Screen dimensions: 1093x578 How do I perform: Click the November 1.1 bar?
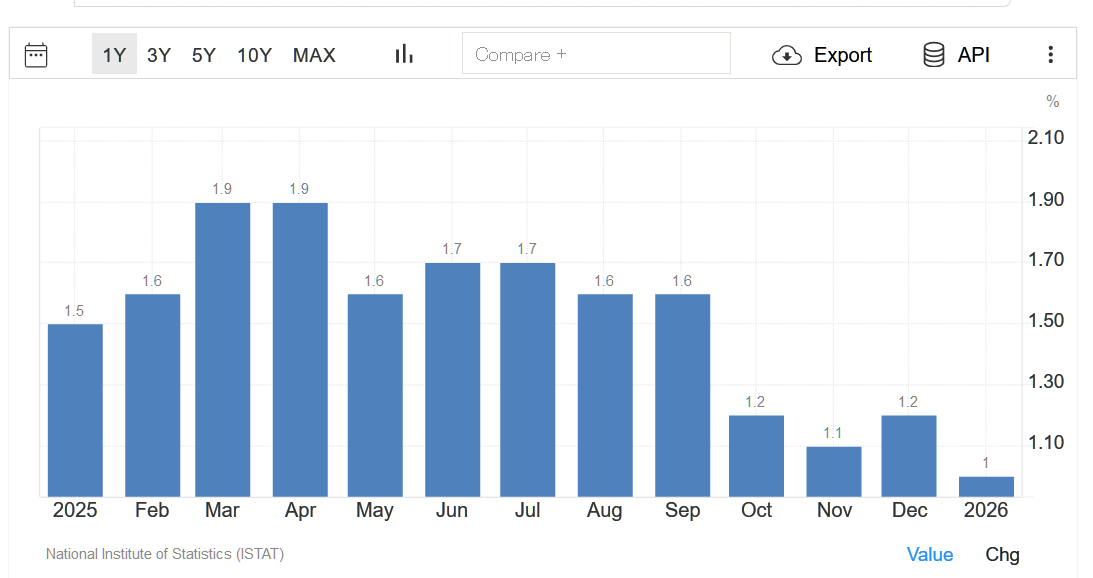[834, 471]
